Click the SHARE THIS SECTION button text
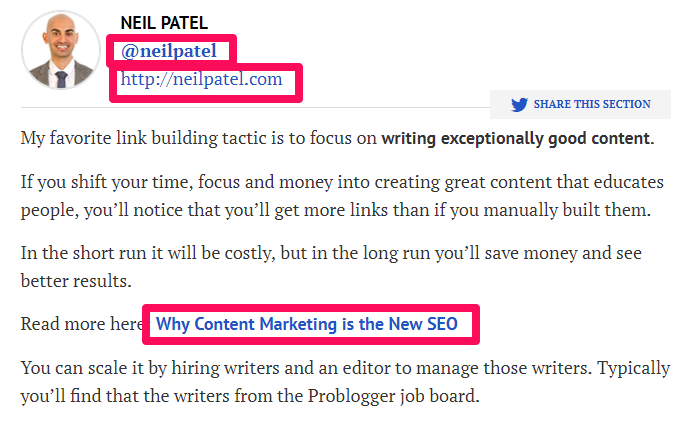 click(x=592, y=104)
